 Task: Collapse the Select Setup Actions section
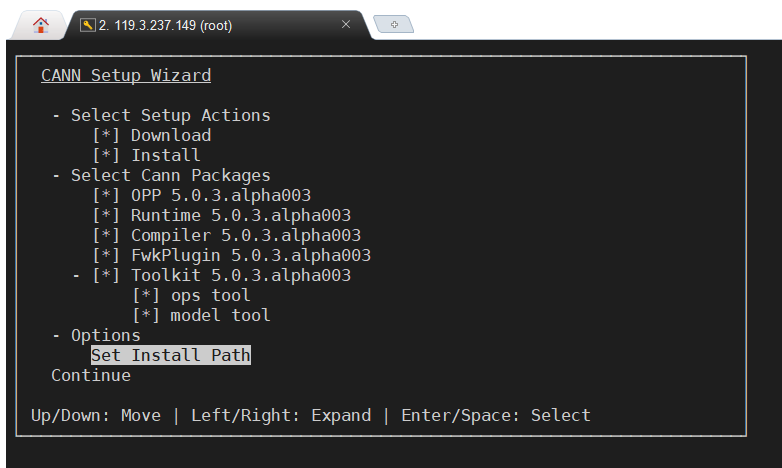click(57, 115)
